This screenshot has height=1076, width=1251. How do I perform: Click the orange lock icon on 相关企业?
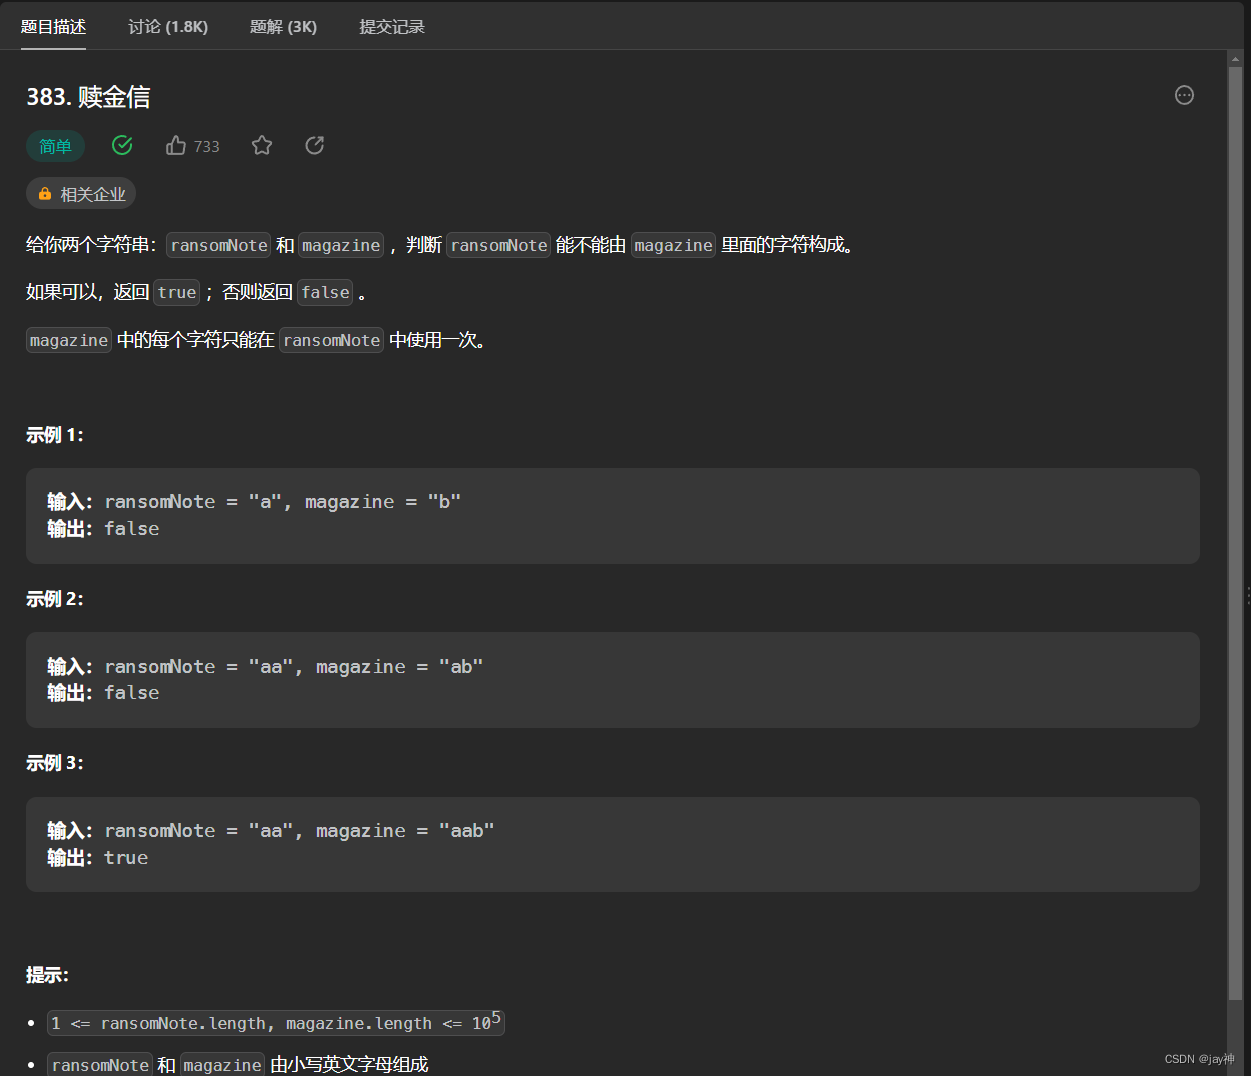pyautogui.click(x=44, y=193)
